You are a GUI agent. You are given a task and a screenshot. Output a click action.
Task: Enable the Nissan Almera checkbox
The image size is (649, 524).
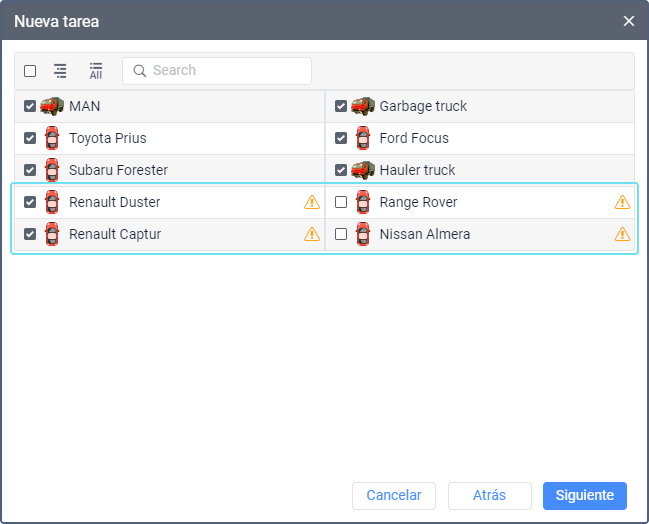pyautogui.click(x=341, y=234)
